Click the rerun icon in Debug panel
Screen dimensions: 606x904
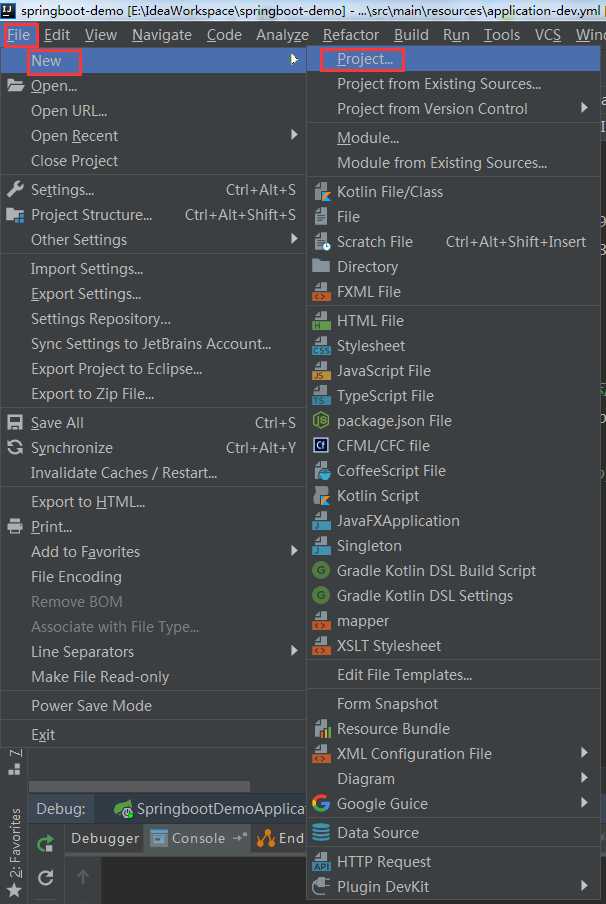46,845
